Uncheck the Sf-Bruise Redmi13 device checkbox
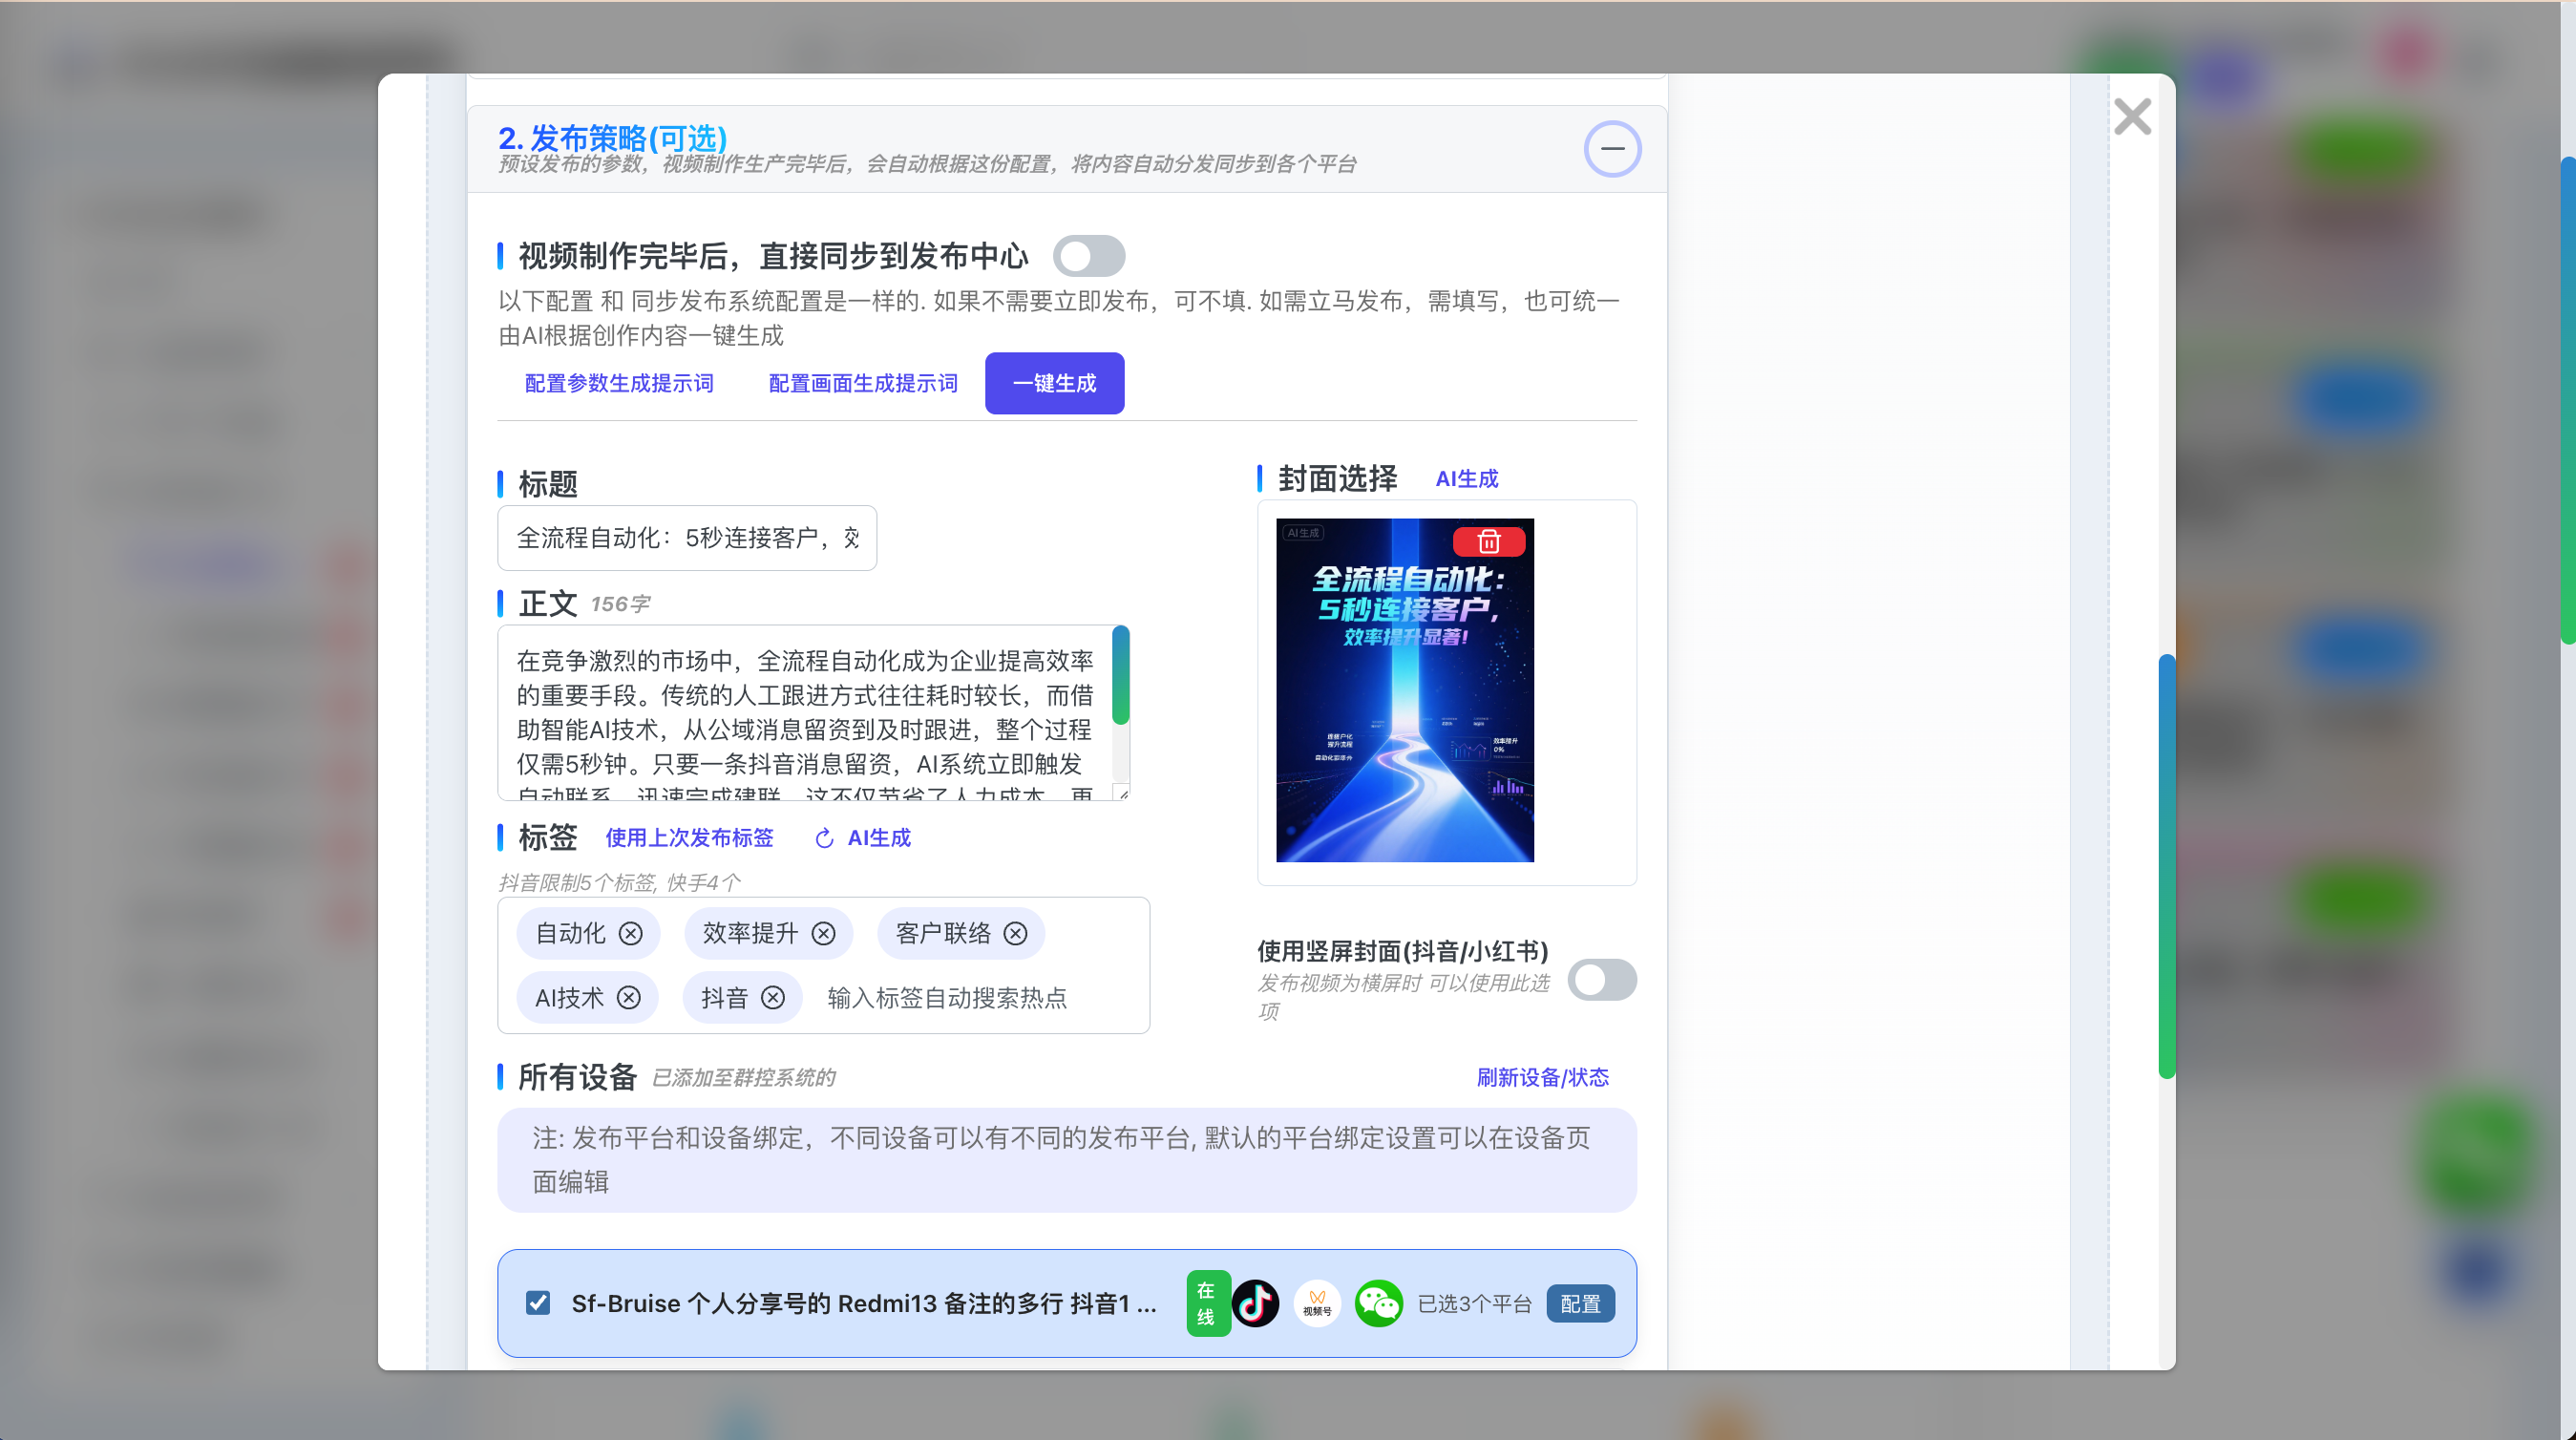 pyautogui.click(x=538, y=1302)
